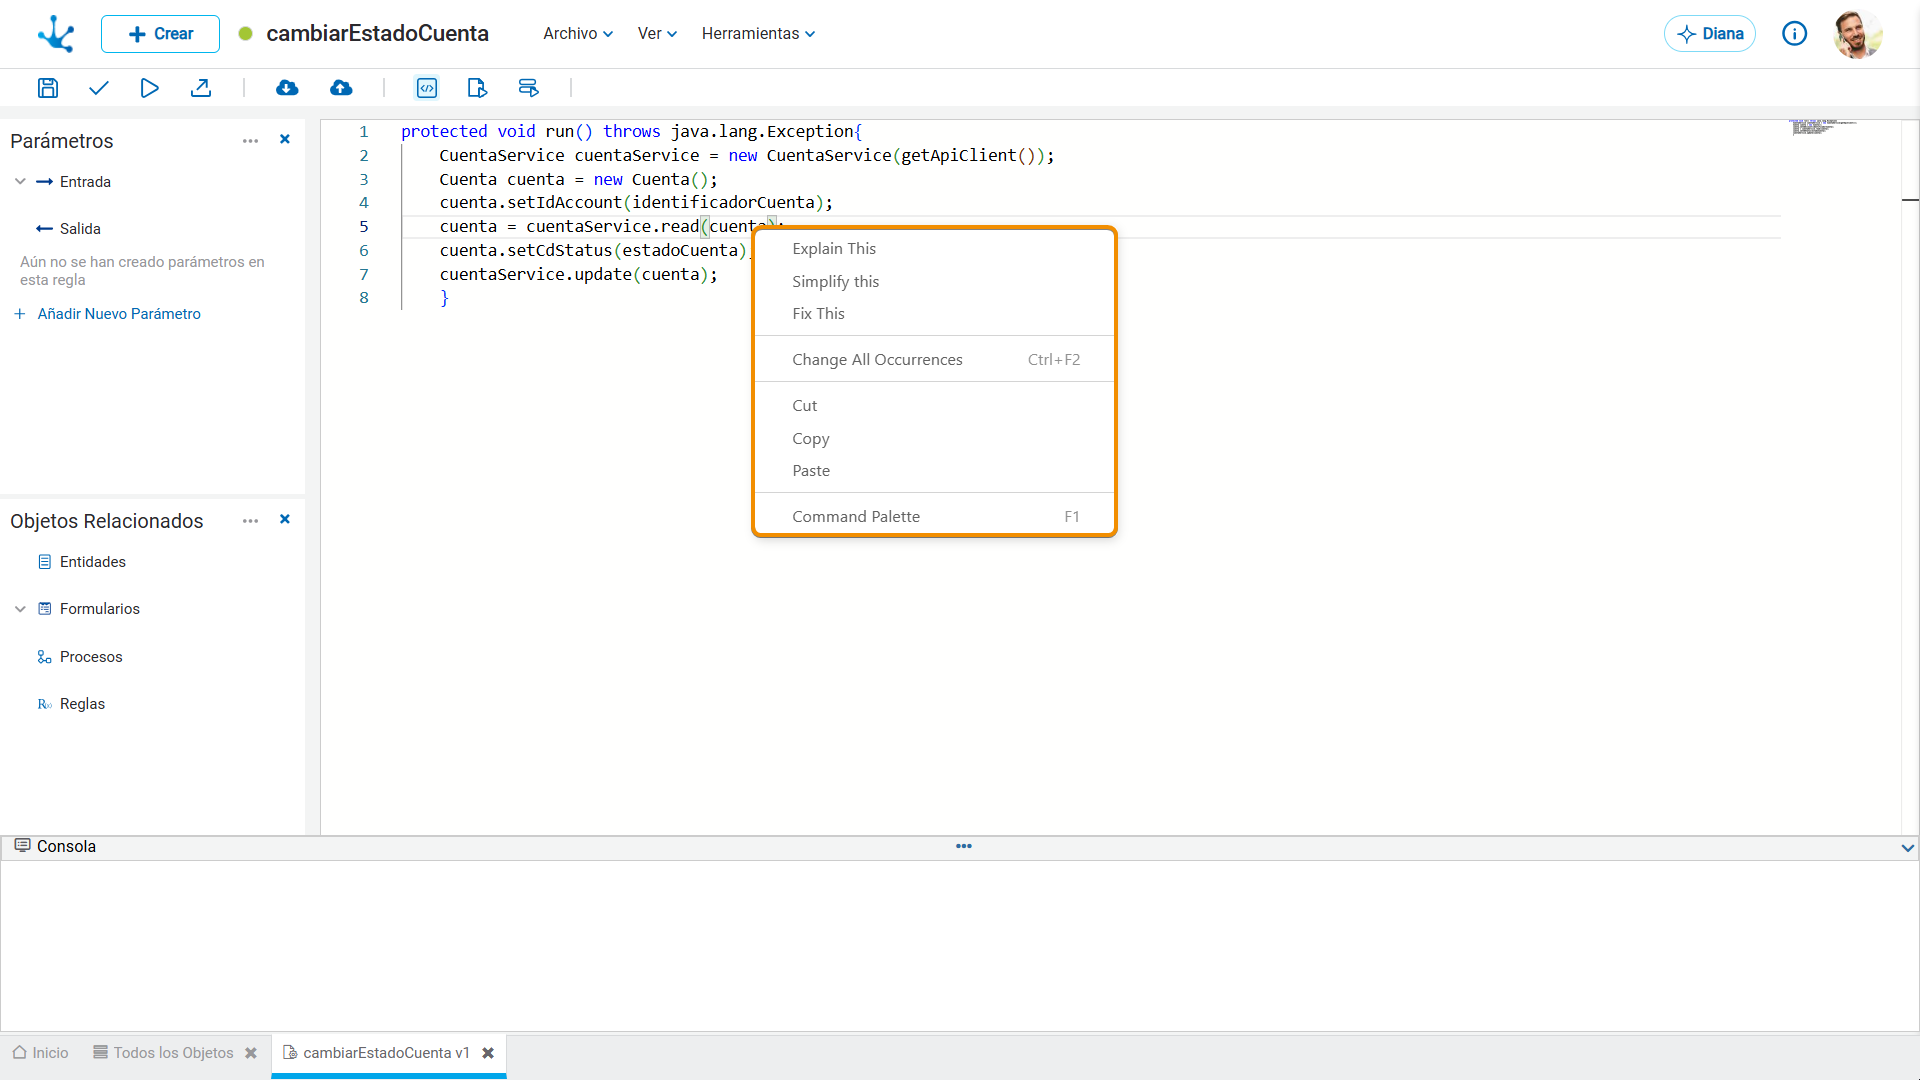The height and width of the screenshot is (1080, 1920).
Task: Toggle the code editor view icon
Action: pyautogui.click(x=427, y=88)
